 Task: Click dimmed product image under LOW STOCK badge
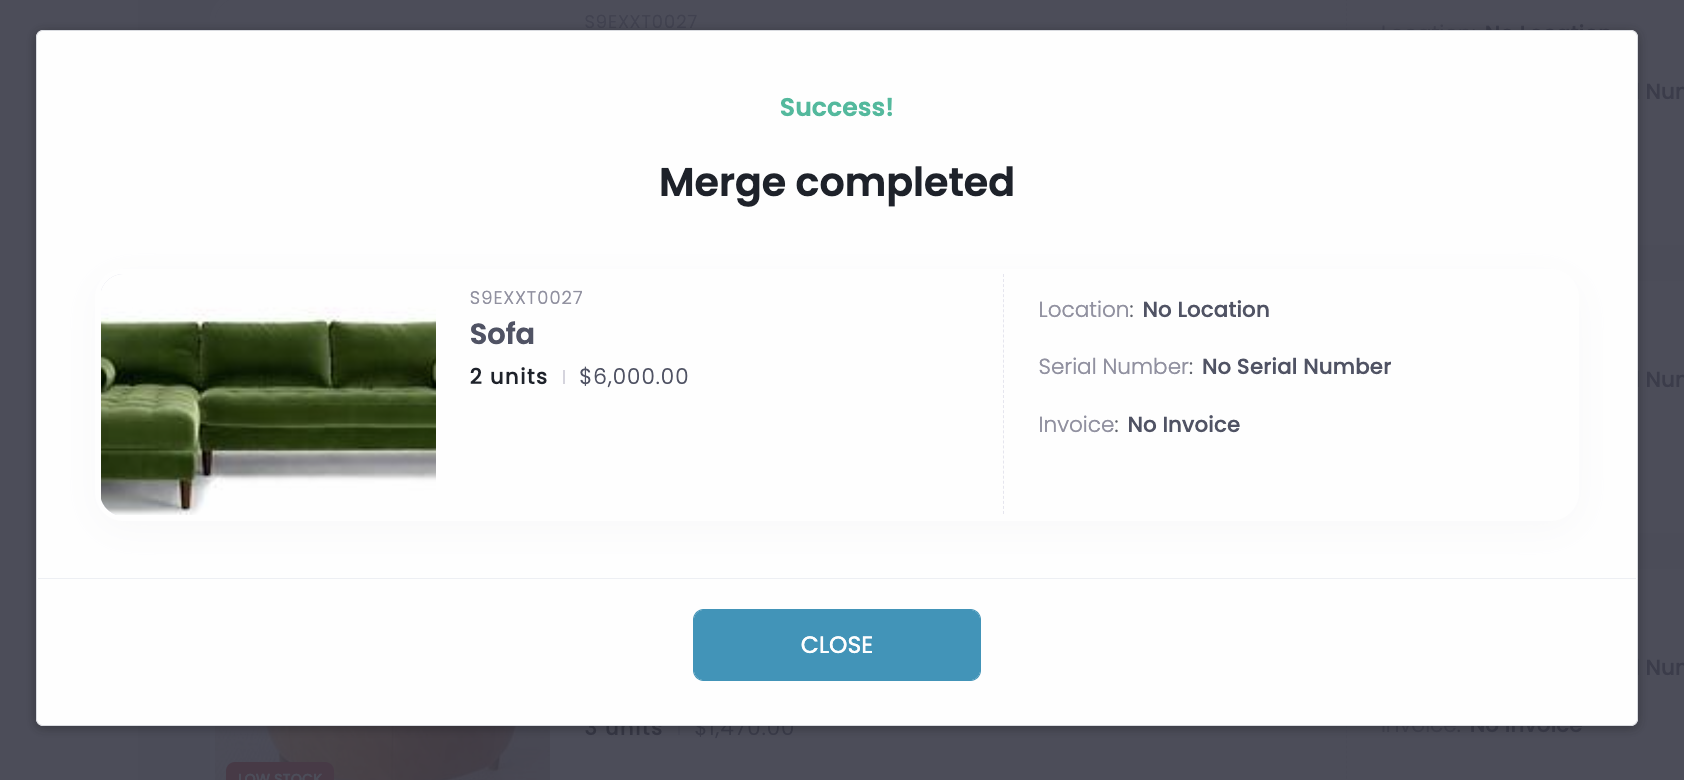pyautogui.click(x=380, y=752)
